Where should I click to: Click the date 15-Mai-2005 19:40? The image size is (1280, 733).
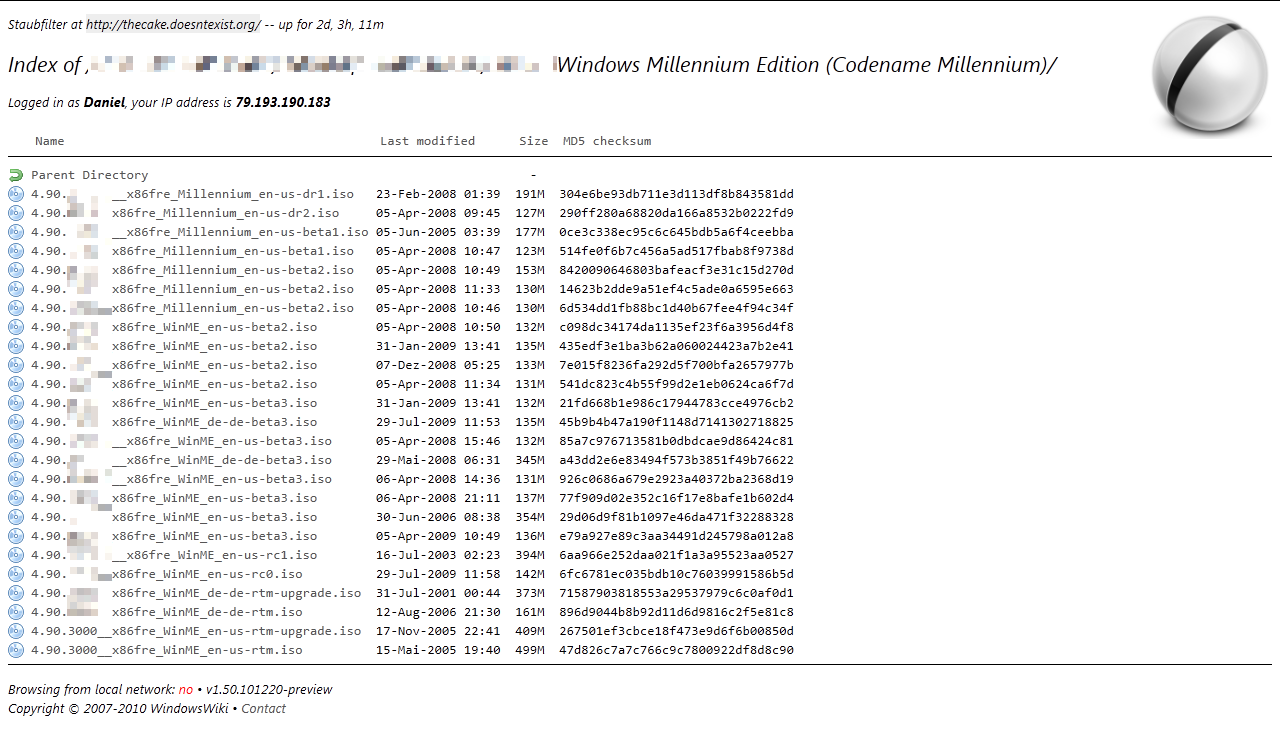coord(438,650)
